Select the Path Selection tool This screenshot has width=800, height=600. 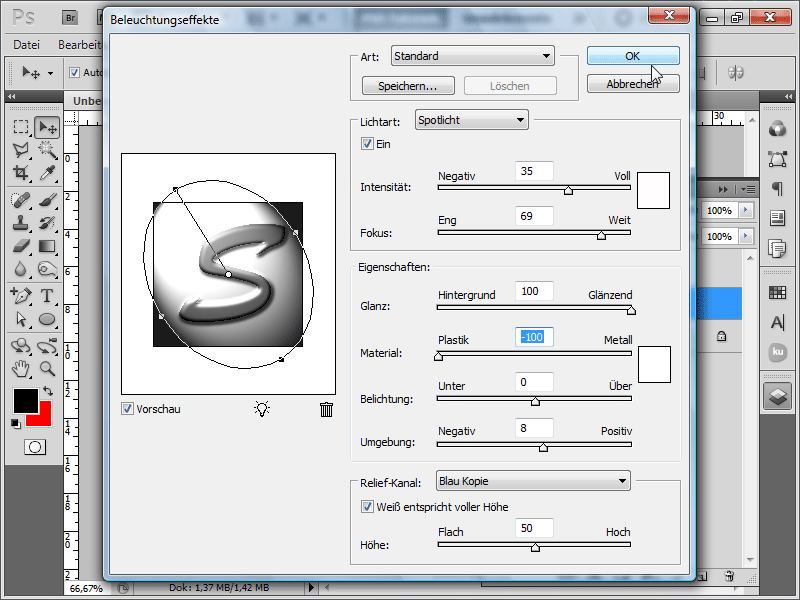(x=21, y=319)
